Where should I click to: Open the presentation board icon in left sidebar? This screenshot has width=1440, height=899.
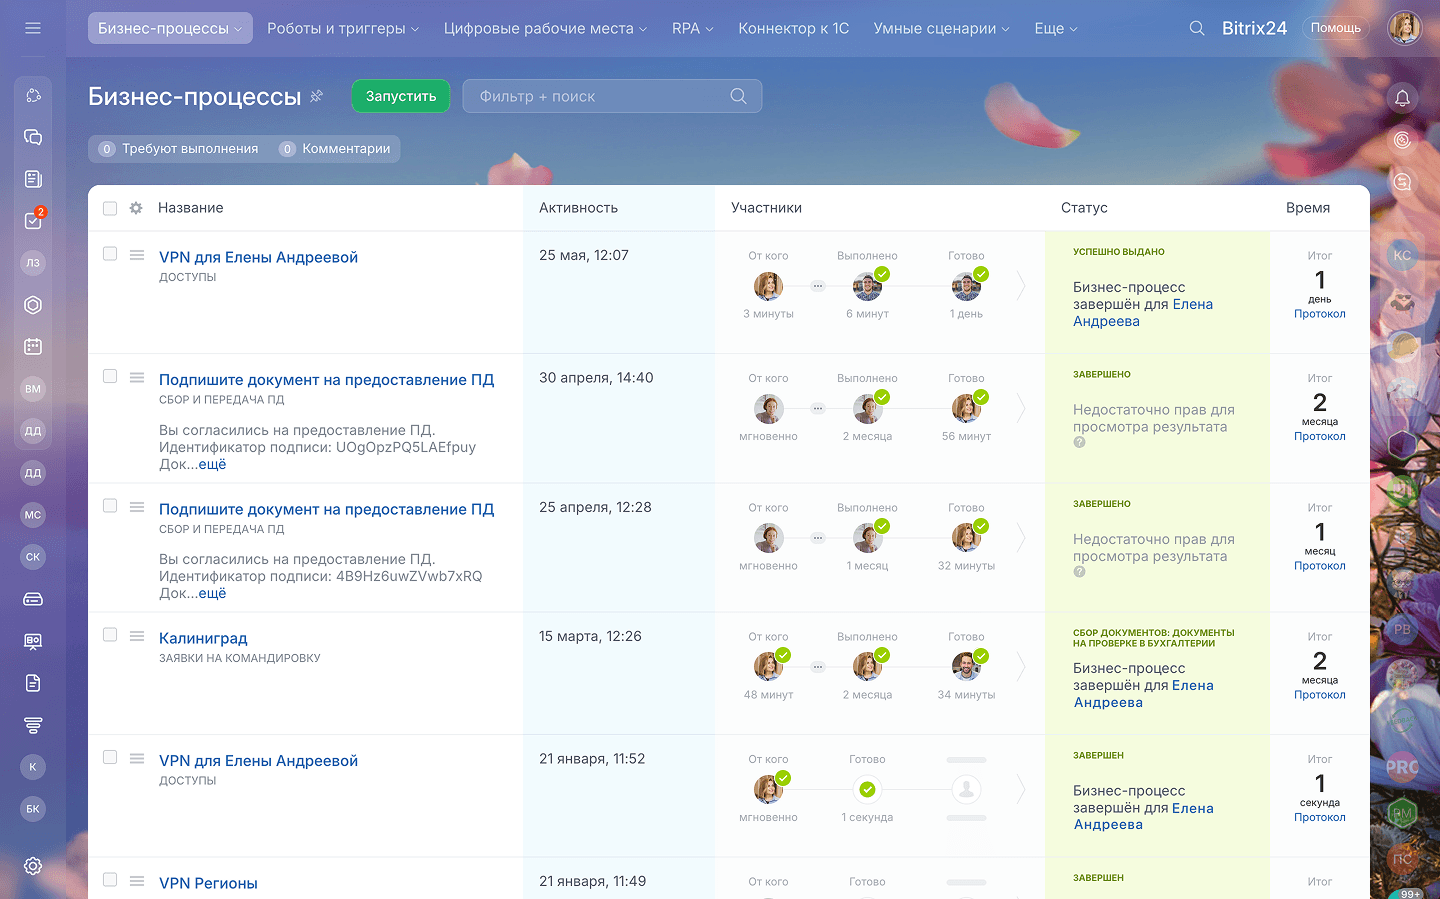[33, 641]
